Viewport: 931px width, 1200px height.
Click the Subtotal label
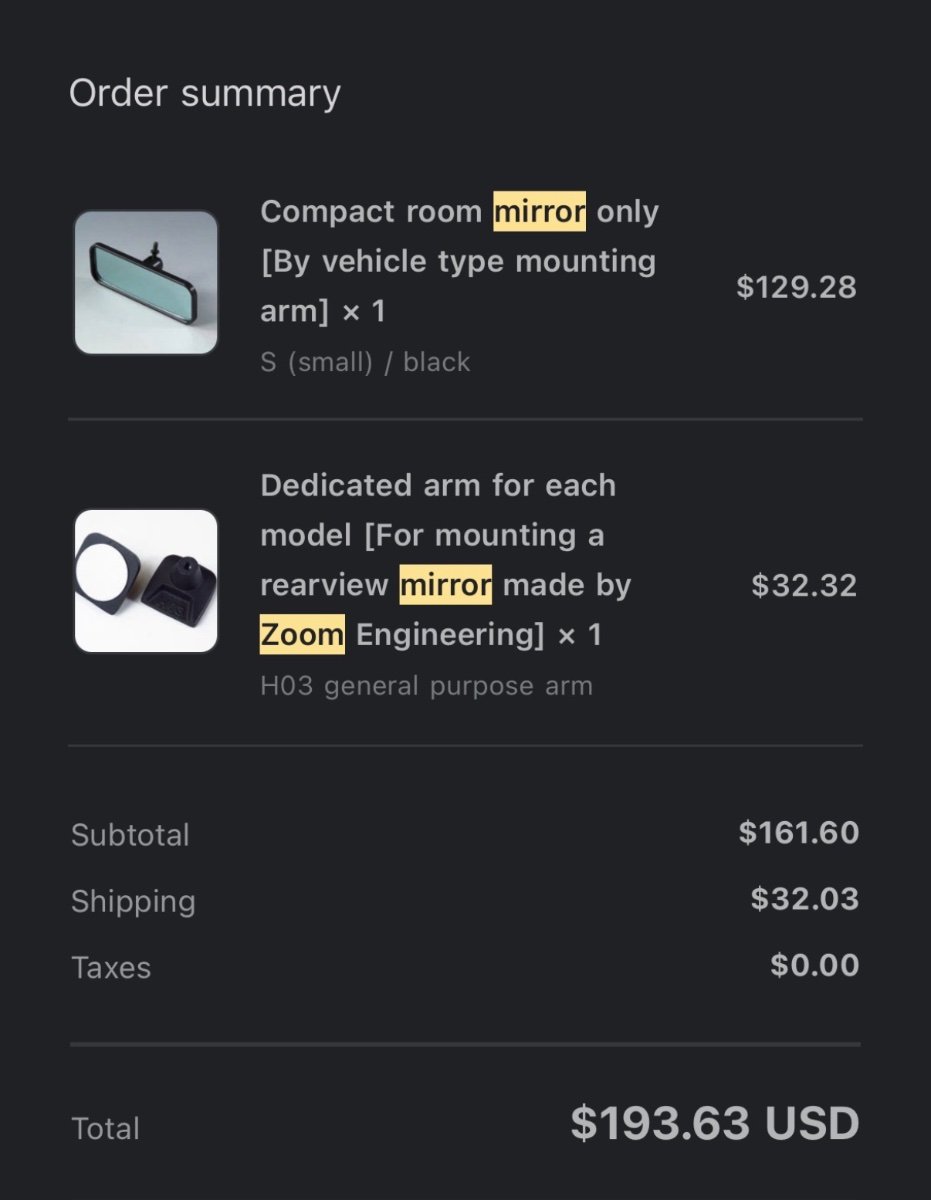pyautogui.click(x=130, y=835)
